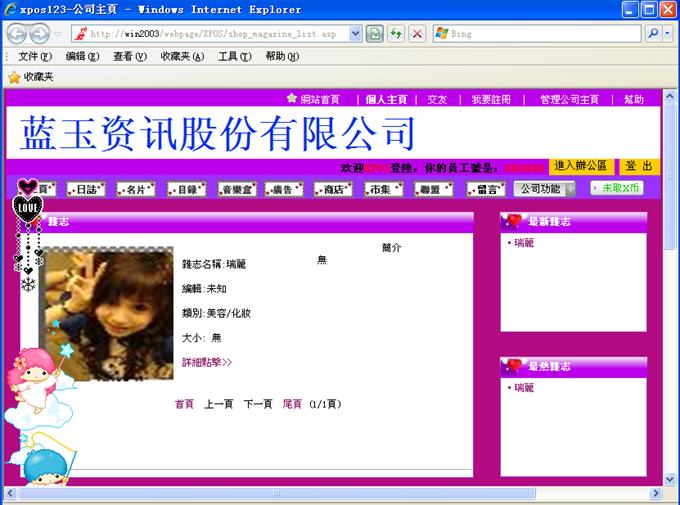The height and width of the screenshot is (505, 680).
Task: Expand the address bar URL dropdown
Action: click(x=356, y=33)
